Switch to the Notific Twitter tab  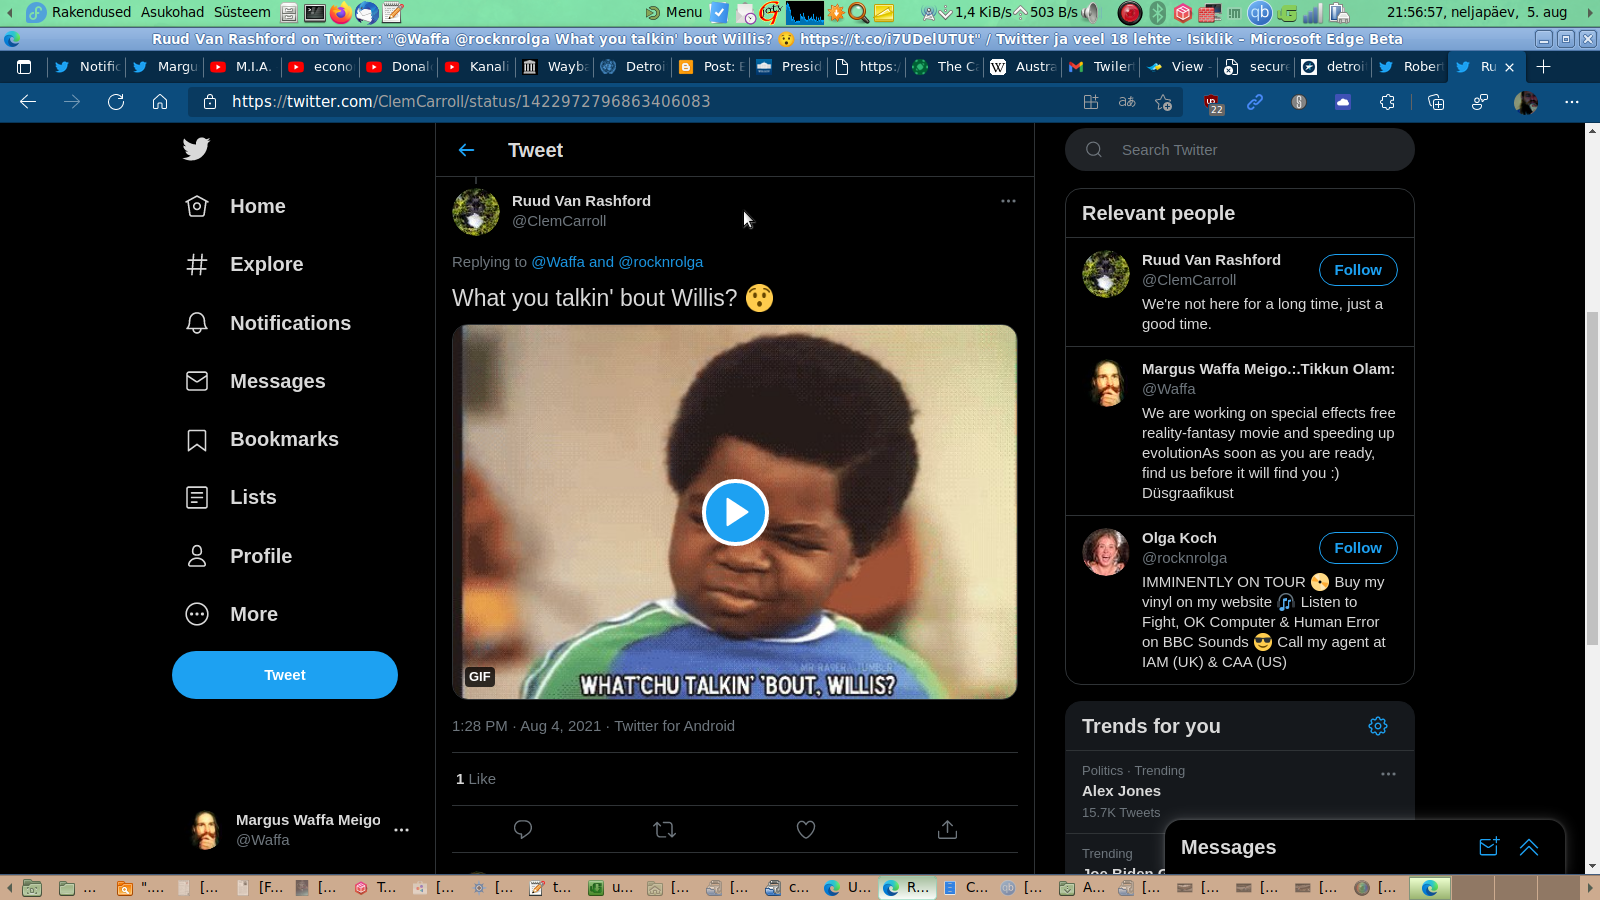(87, 67)
